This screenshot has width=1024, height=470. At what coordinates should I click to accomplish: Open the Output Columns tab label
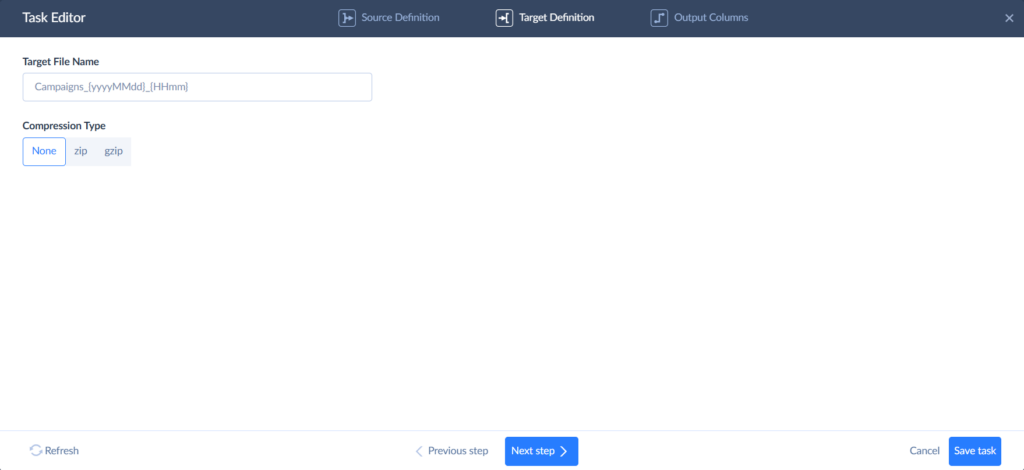point(710,18)
